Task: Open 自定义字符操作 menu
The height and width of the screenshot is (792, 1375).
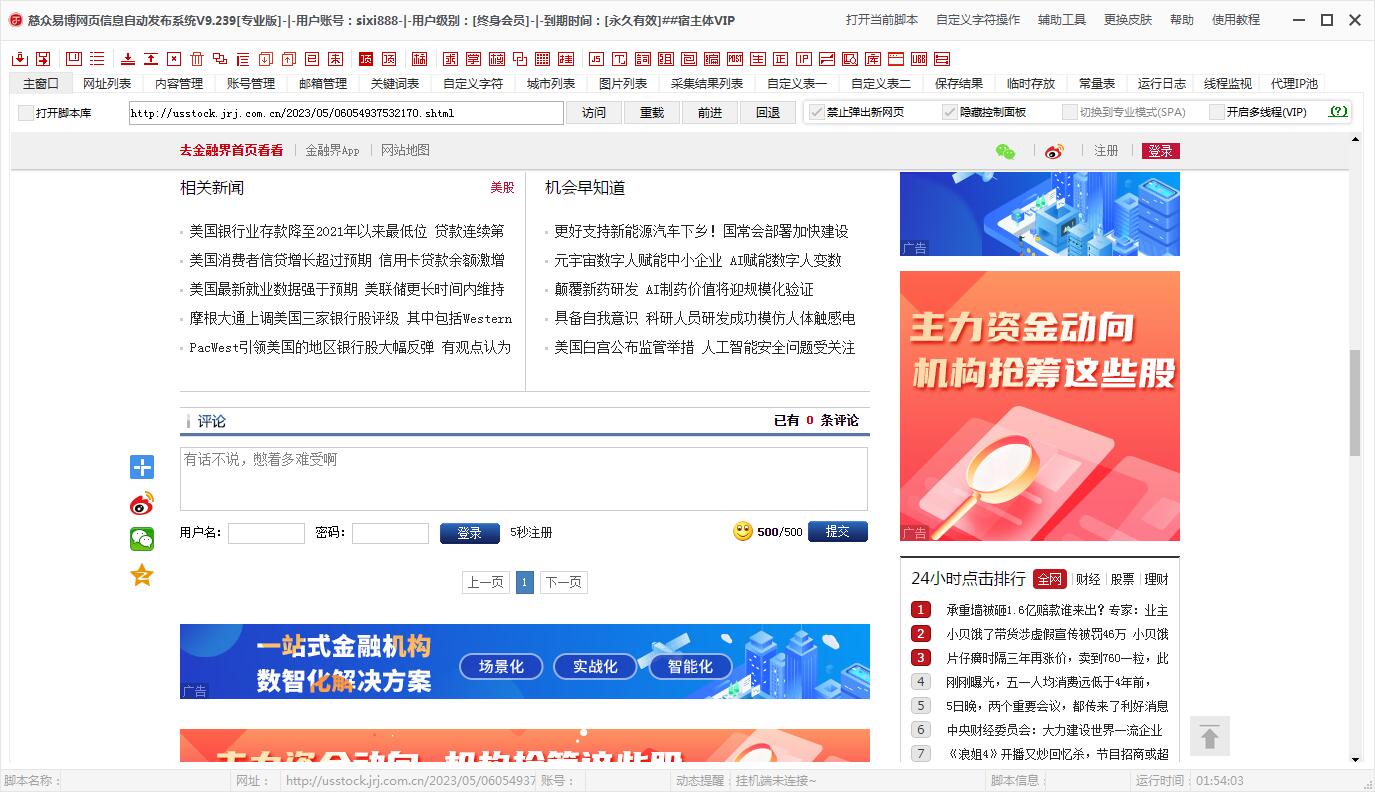Action: click(x=978, y=20)
